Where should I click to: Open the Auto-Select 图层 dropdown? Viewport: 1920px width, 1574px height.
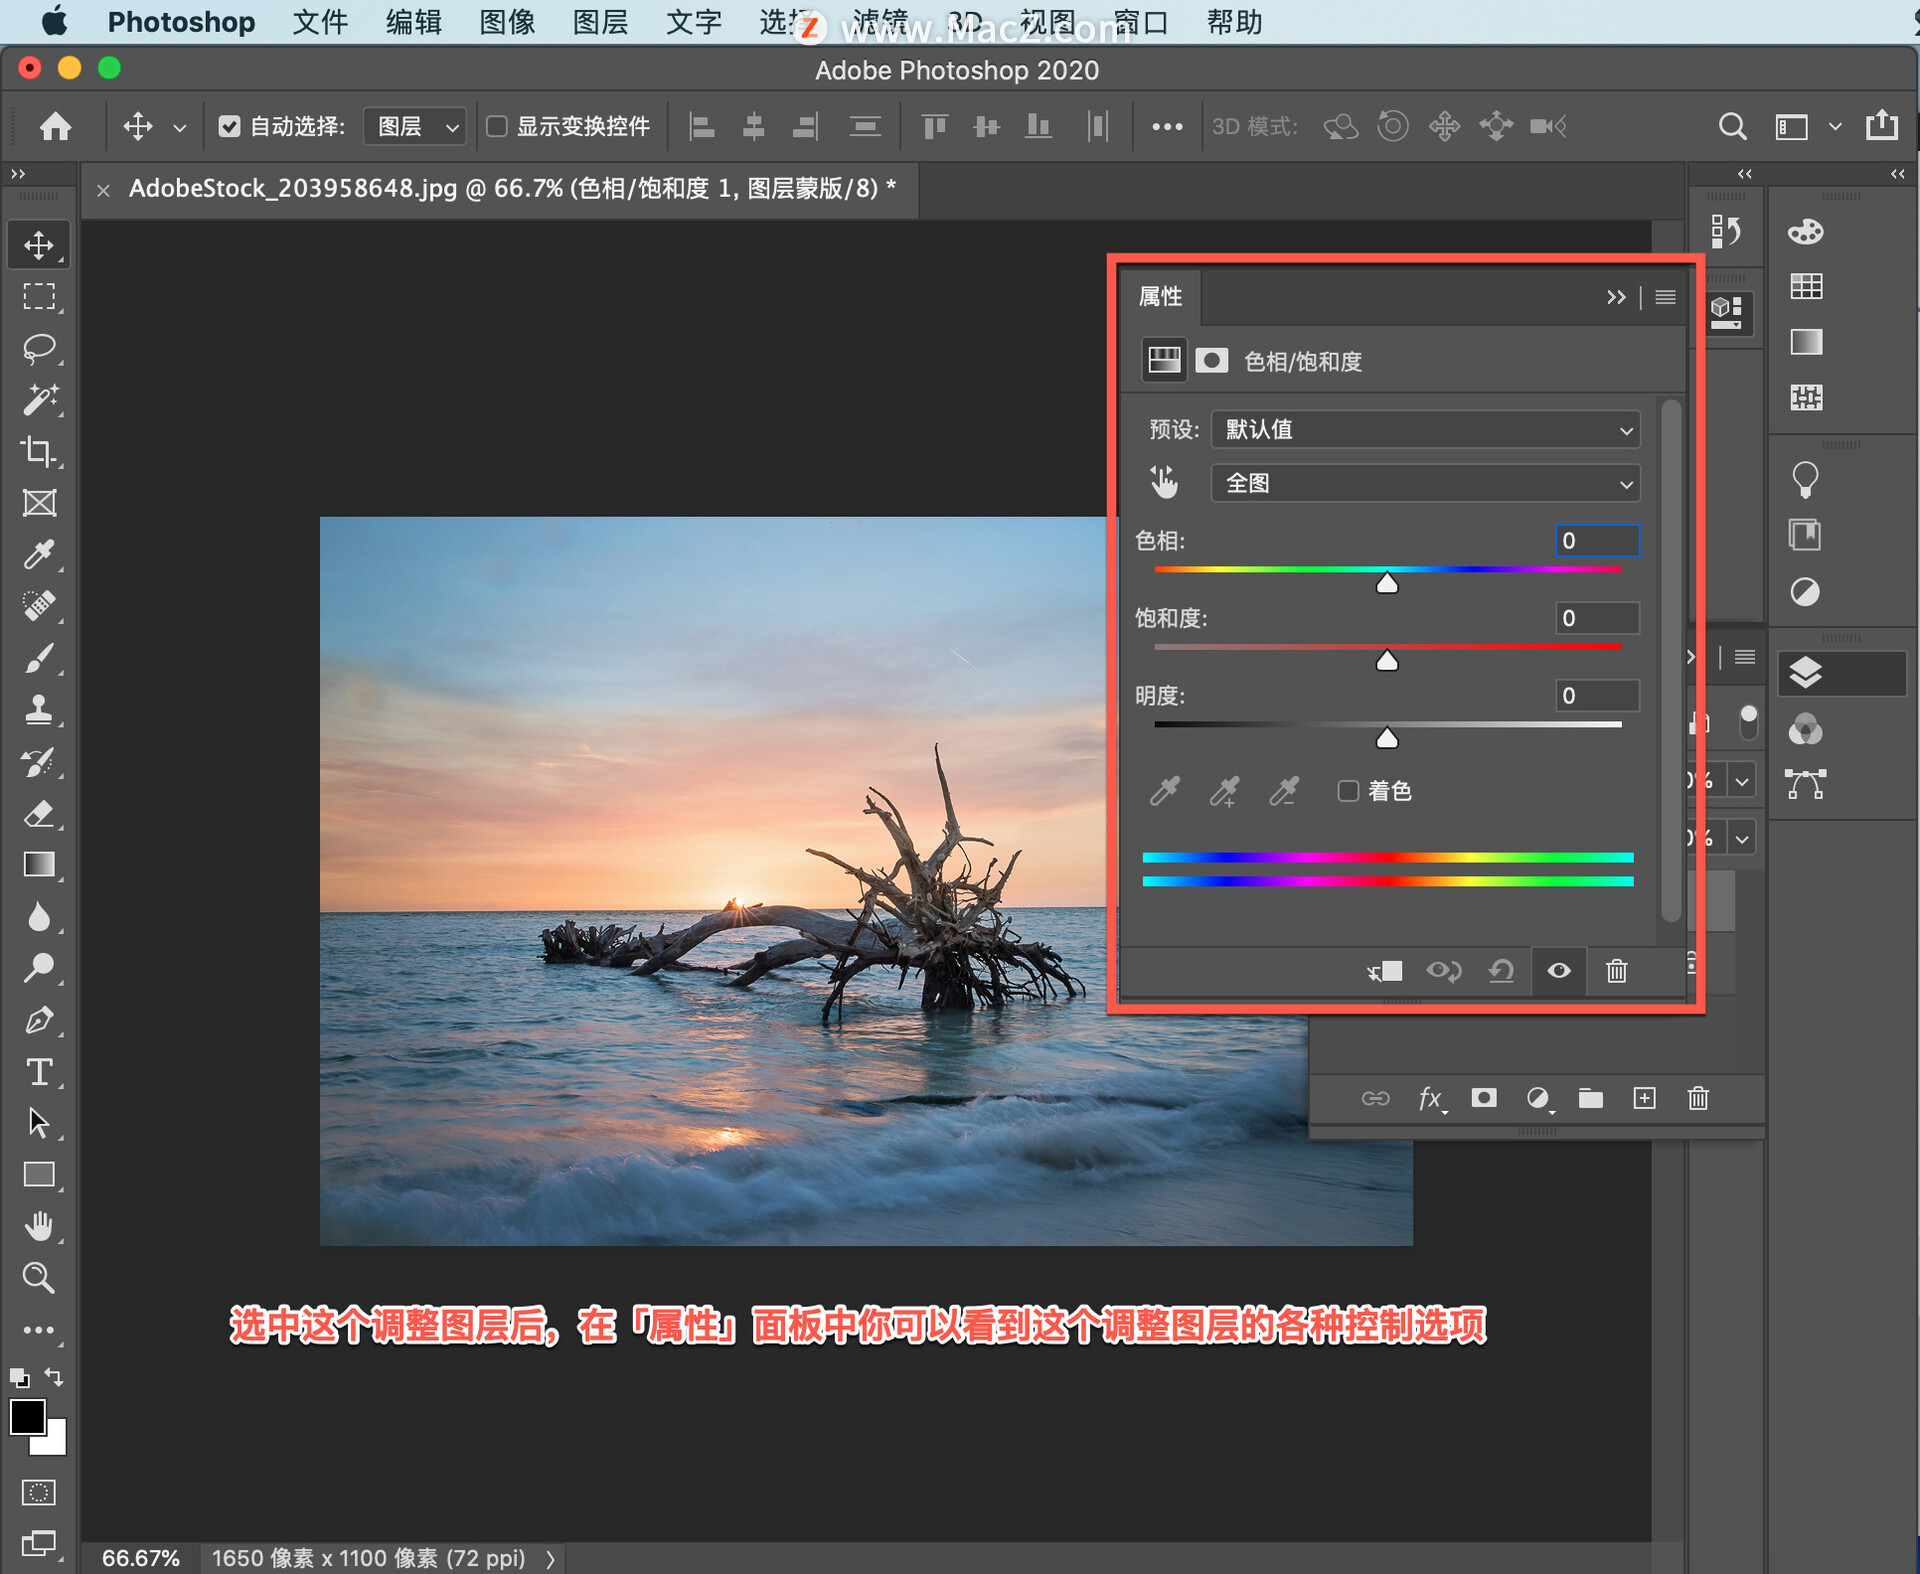[415, 127]
